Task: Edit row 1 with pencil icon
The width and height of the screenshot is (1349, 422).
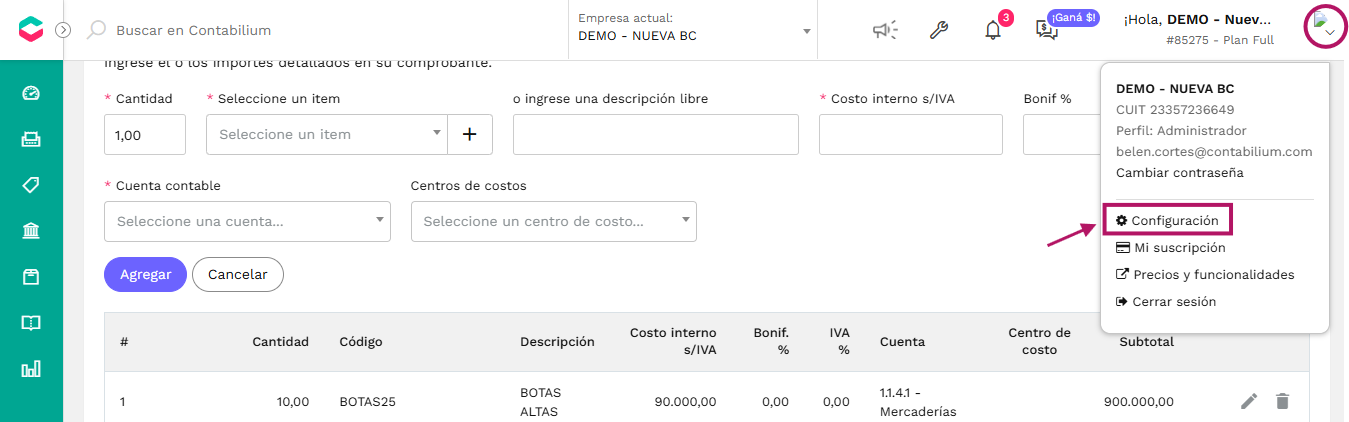Action: (x=1249, y=401)
